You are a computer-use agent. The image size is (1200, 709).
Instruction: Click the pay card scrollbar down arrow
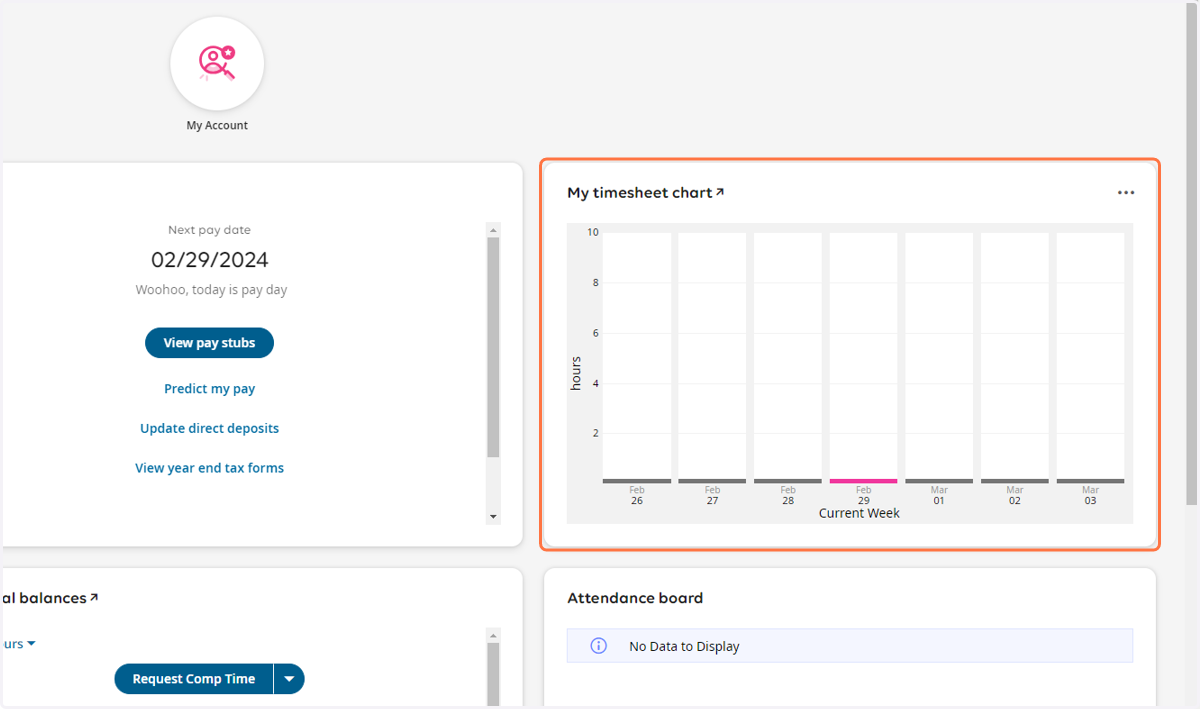(x=493, y=517)
